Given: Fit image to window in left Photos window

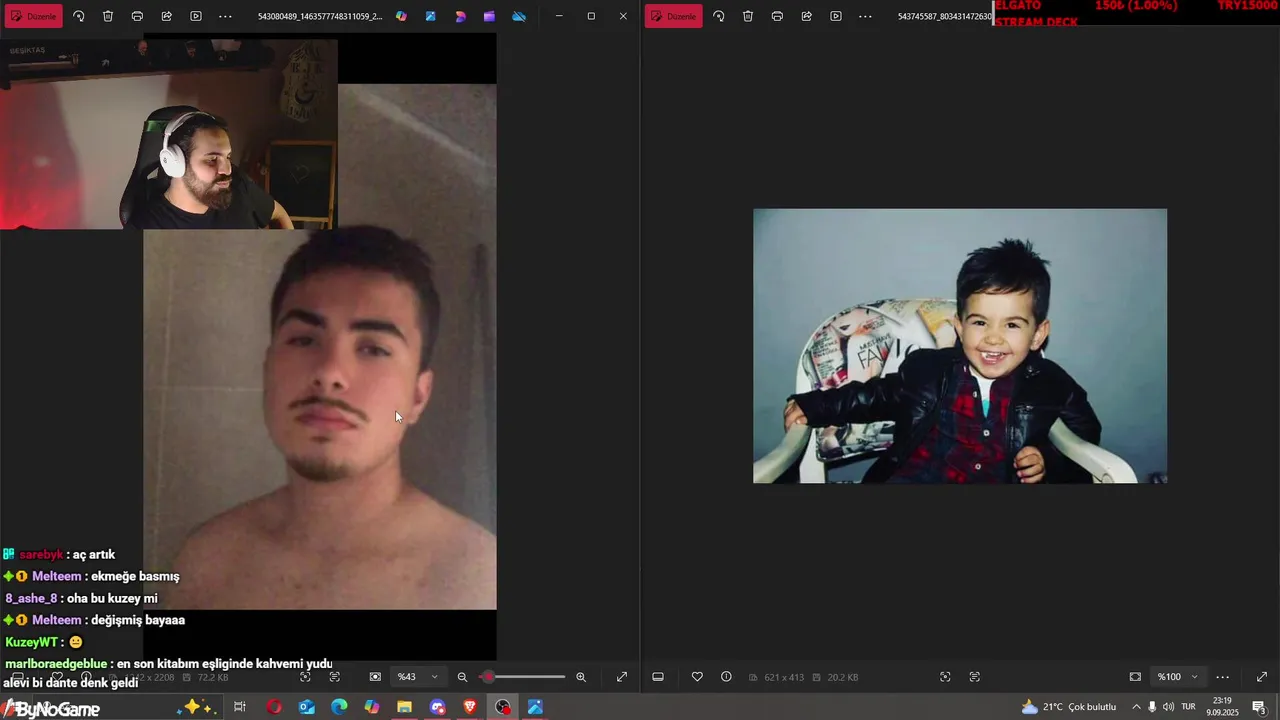Looking at the screenshot, I should pyautogui.click(x=375, y=677).
